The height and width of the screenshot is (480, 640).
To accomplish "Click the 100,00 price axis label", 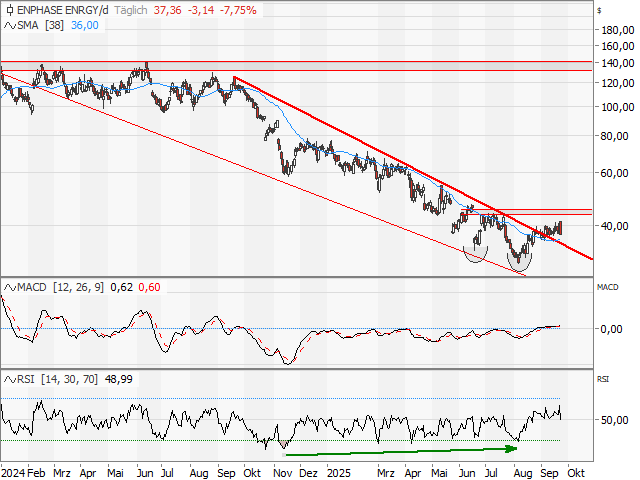I will coord(618,107).
